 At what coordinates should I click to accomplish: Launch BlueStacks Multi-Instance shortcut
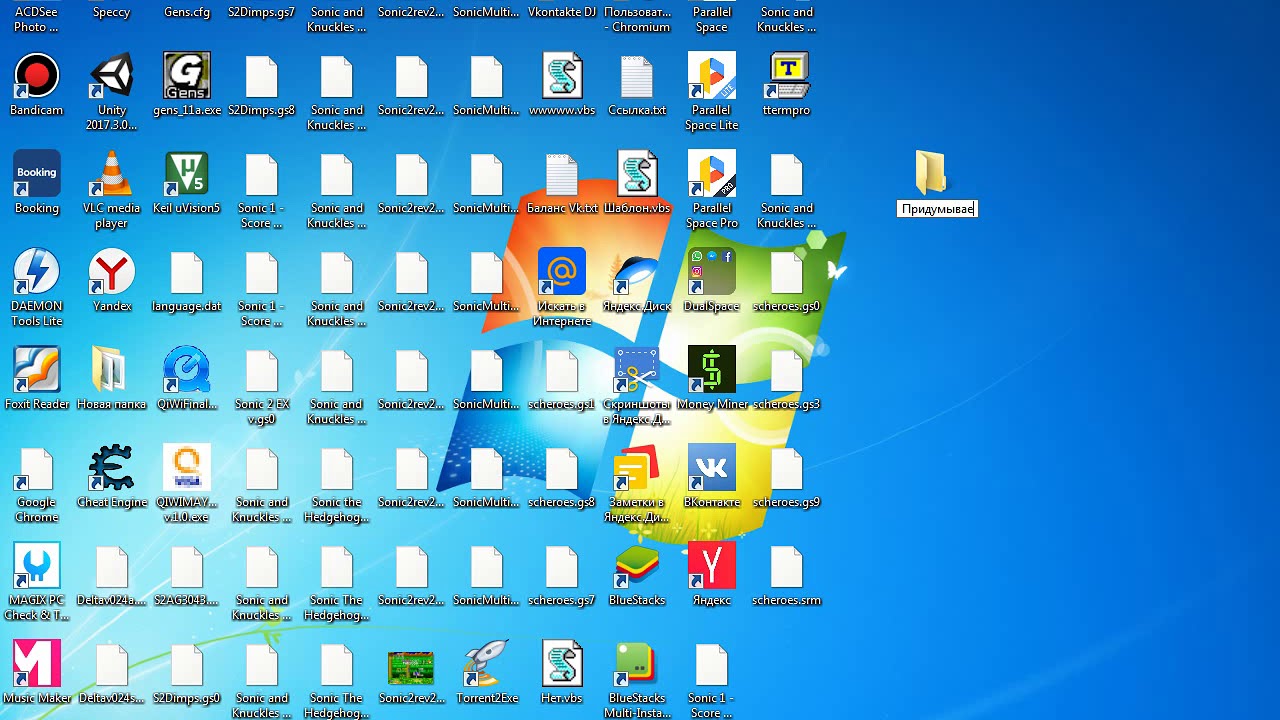point(637,665)
